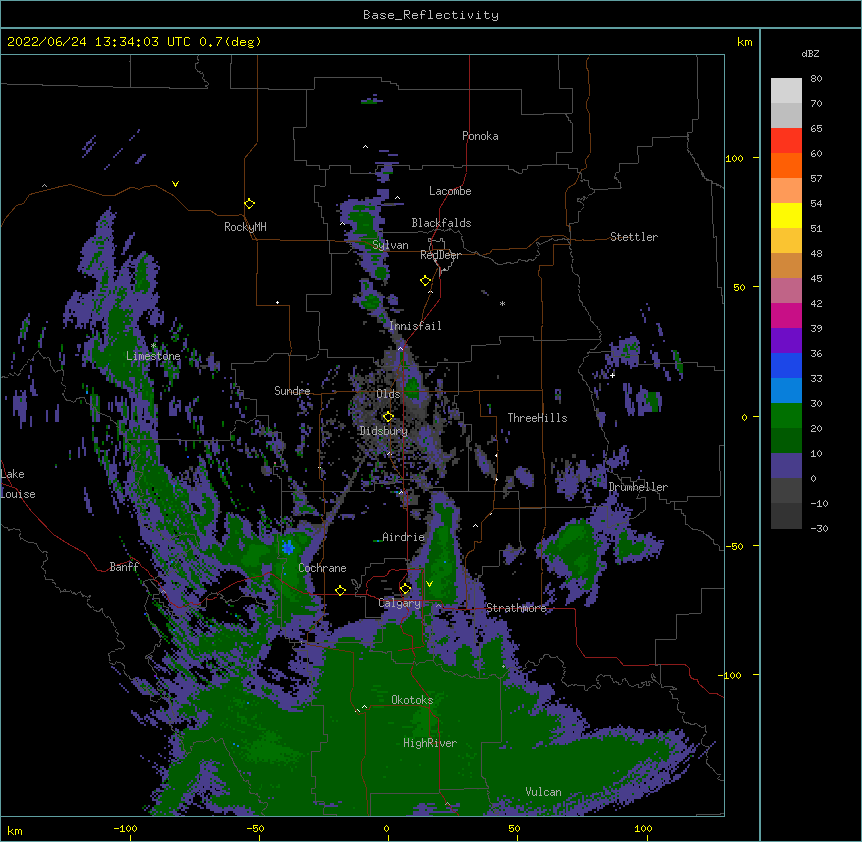This screenshot has width=862, height=842.
Task: Click the RedDeer city label
Action: tap(440, 255)
